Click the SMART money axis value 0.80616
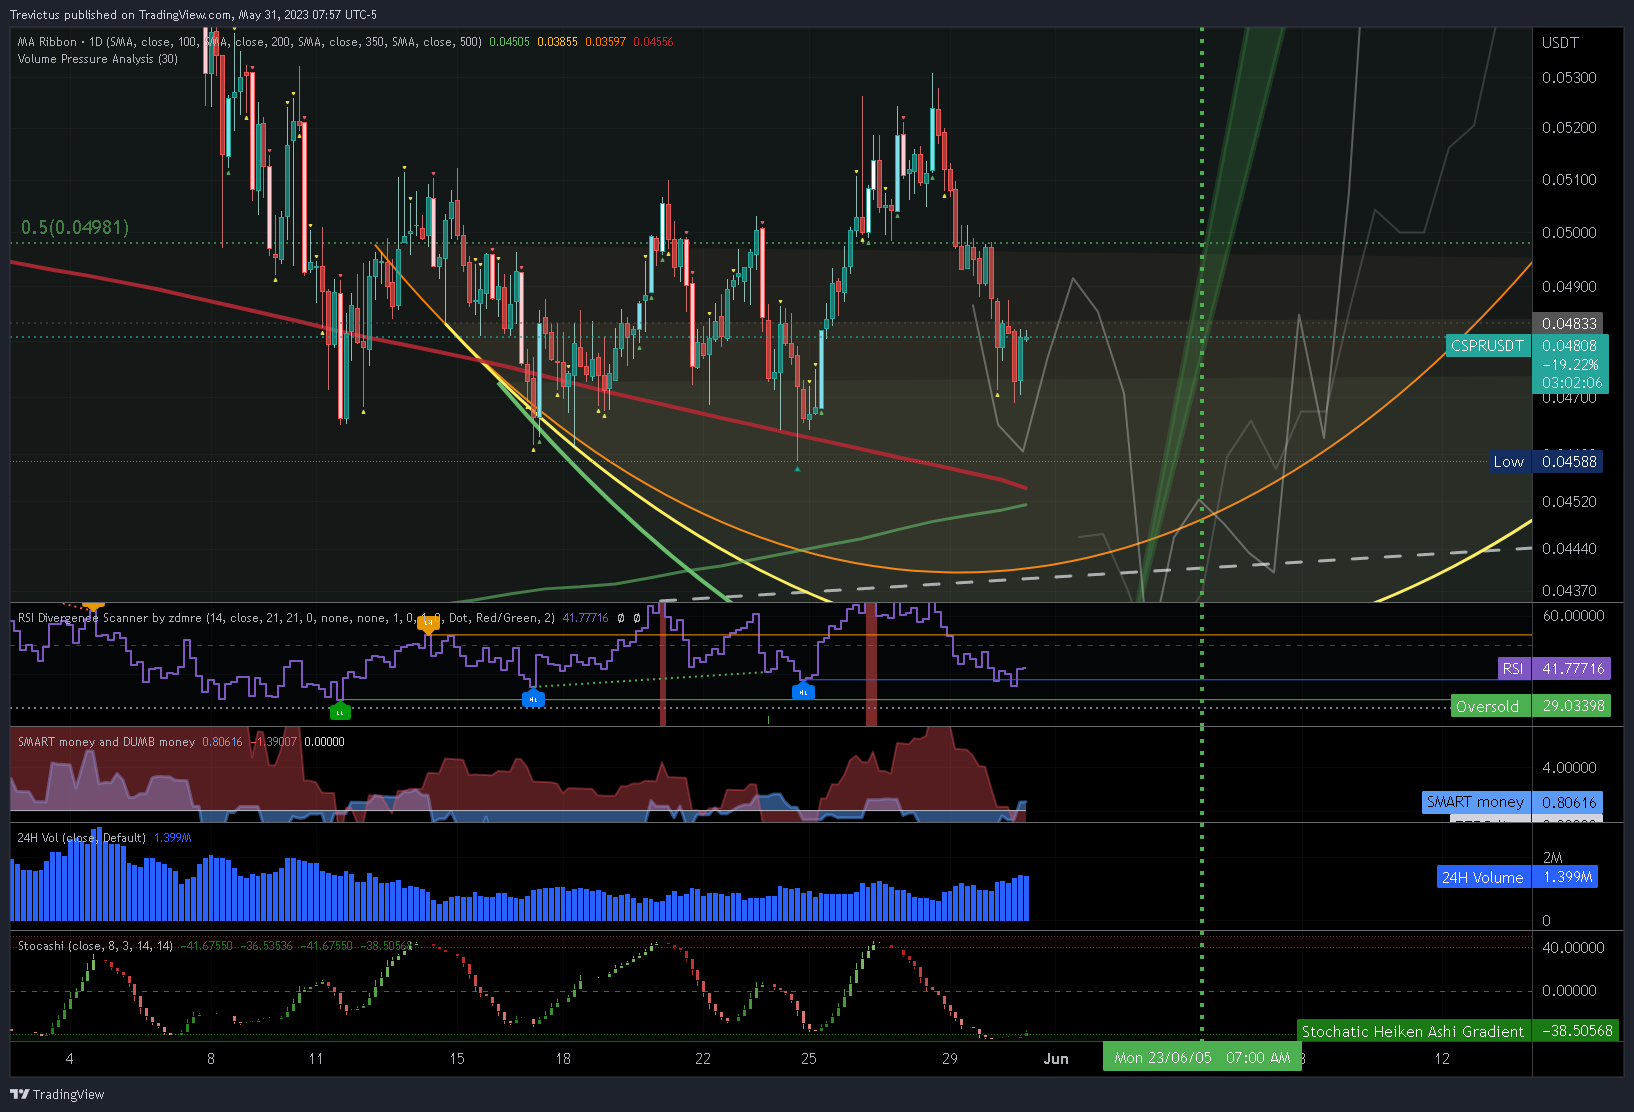Viewport: 1634px width, 1112px height. 1568,802
